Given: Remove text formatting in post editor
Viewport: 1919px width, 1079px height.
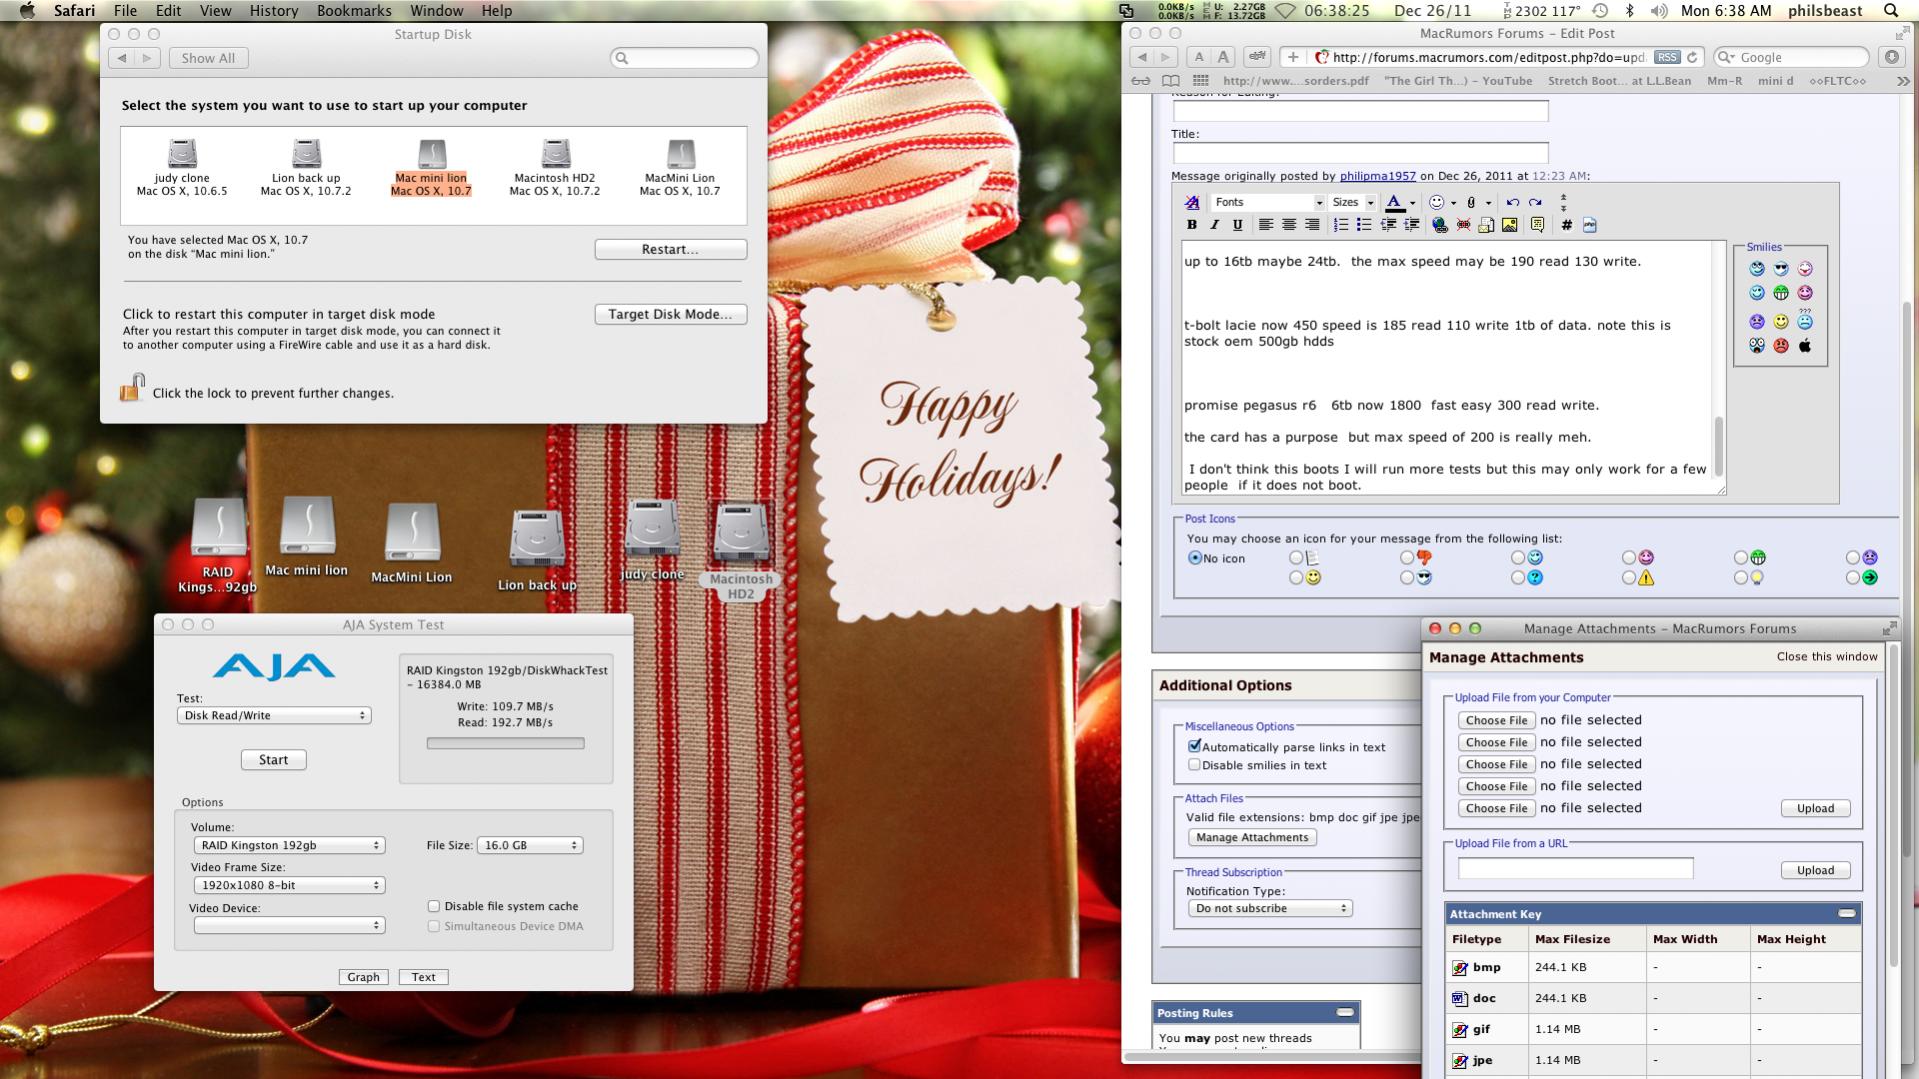Looking at the screenshot, I should (x=1191, y=202).
